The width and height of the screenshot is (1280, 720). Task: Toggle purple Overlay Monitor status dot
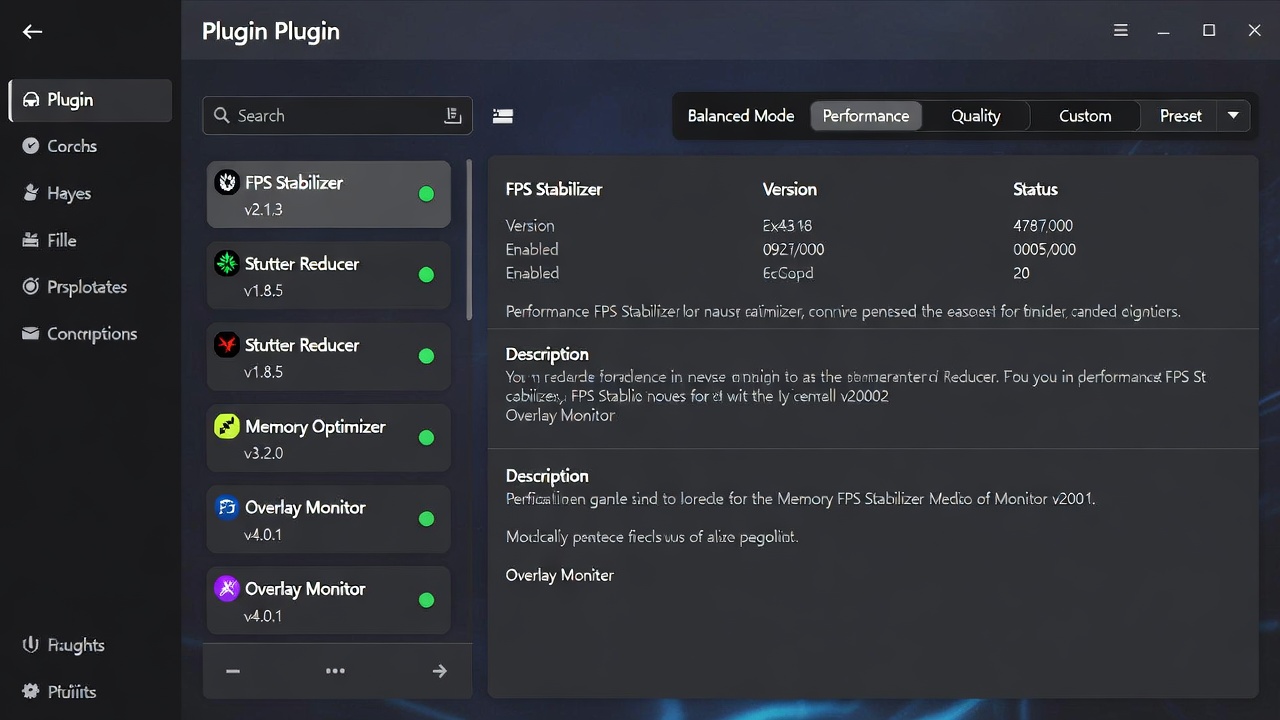point(426,600)
